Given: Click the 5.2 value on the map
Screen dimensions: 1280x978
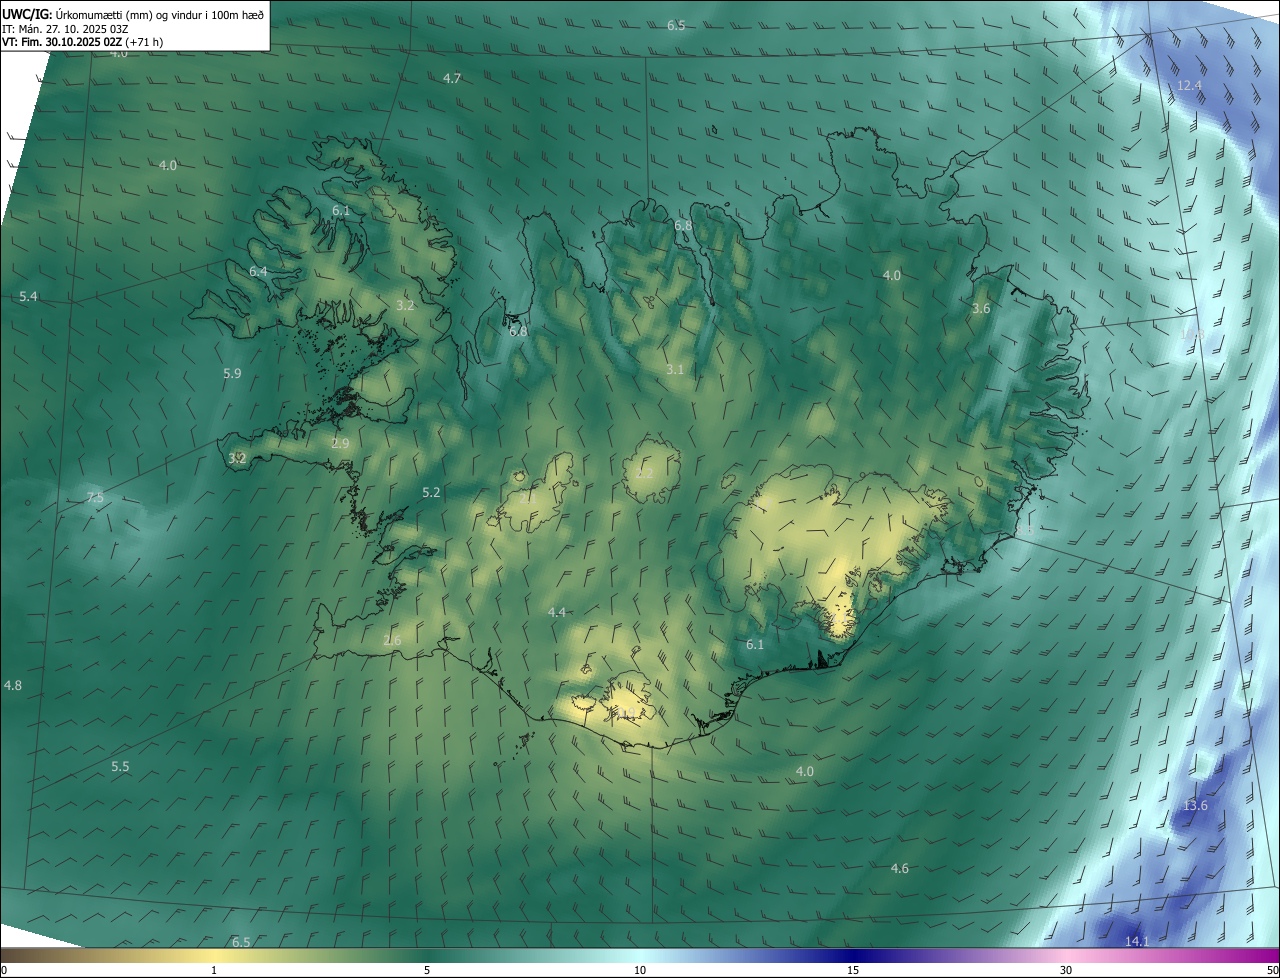Looking at the screenshot, I should (431, 493).
